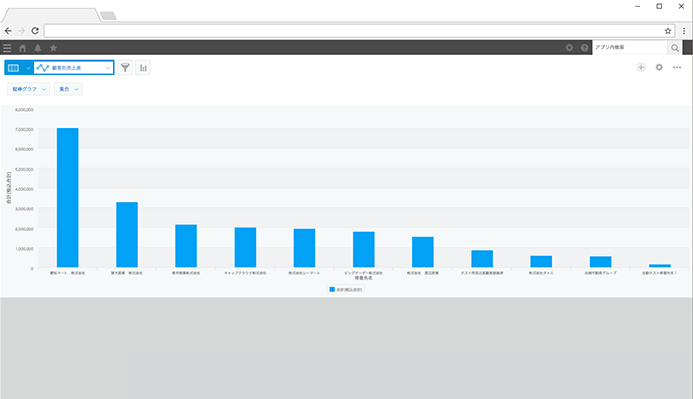Image resolution: width=693 pixels, height=399 pixels.
Task: Open the favorites star in dark header
Action: (53, 48)
